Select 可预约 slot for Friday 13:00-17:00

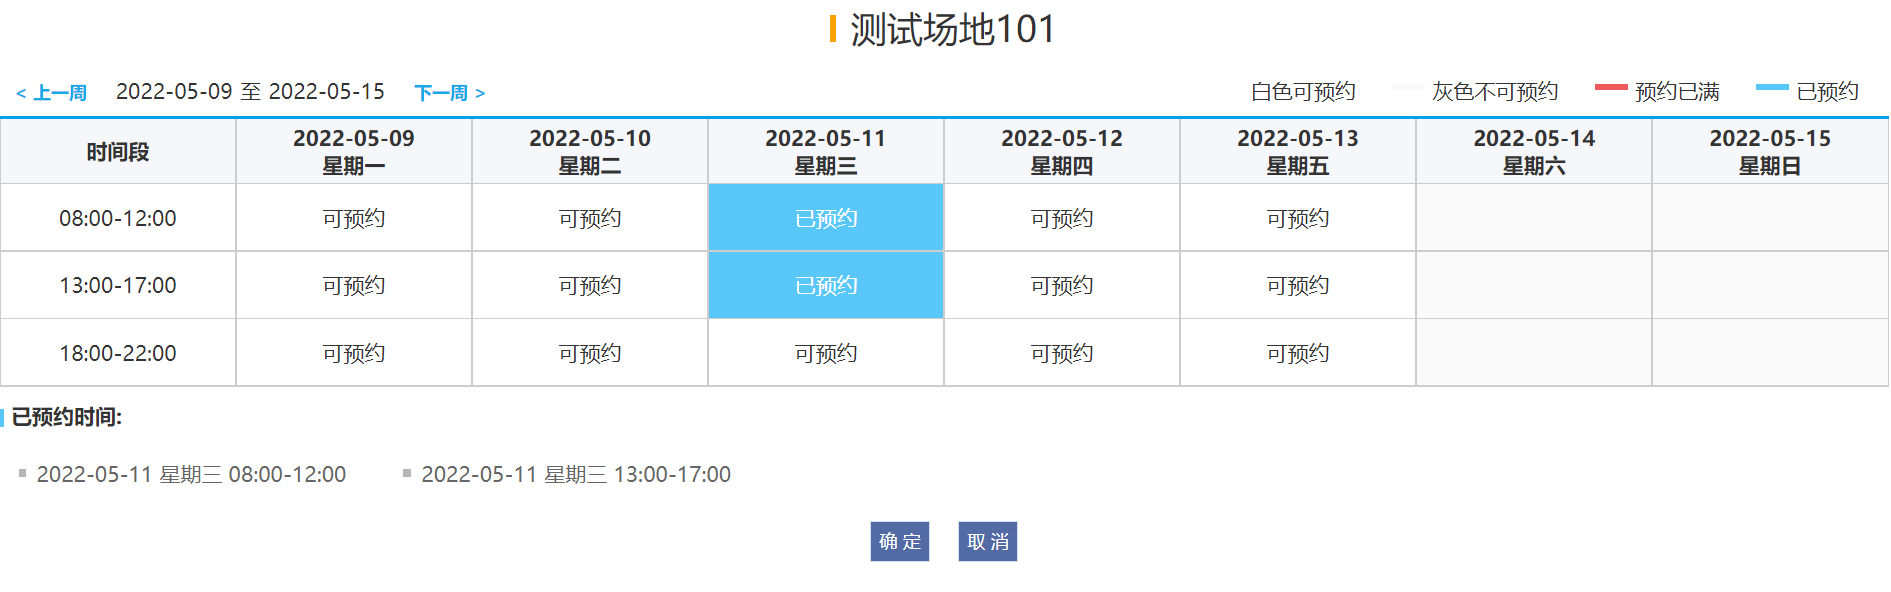[1297, 285]
